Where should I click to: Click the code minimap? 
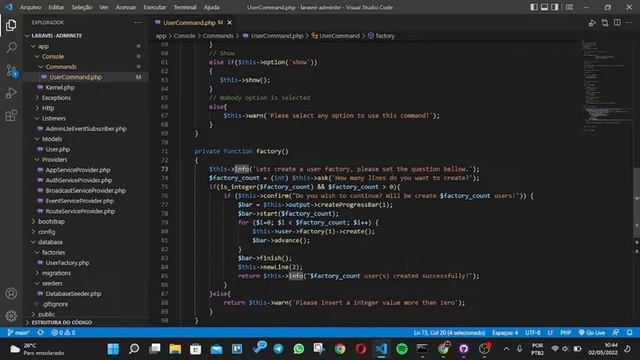pos(607,86)
